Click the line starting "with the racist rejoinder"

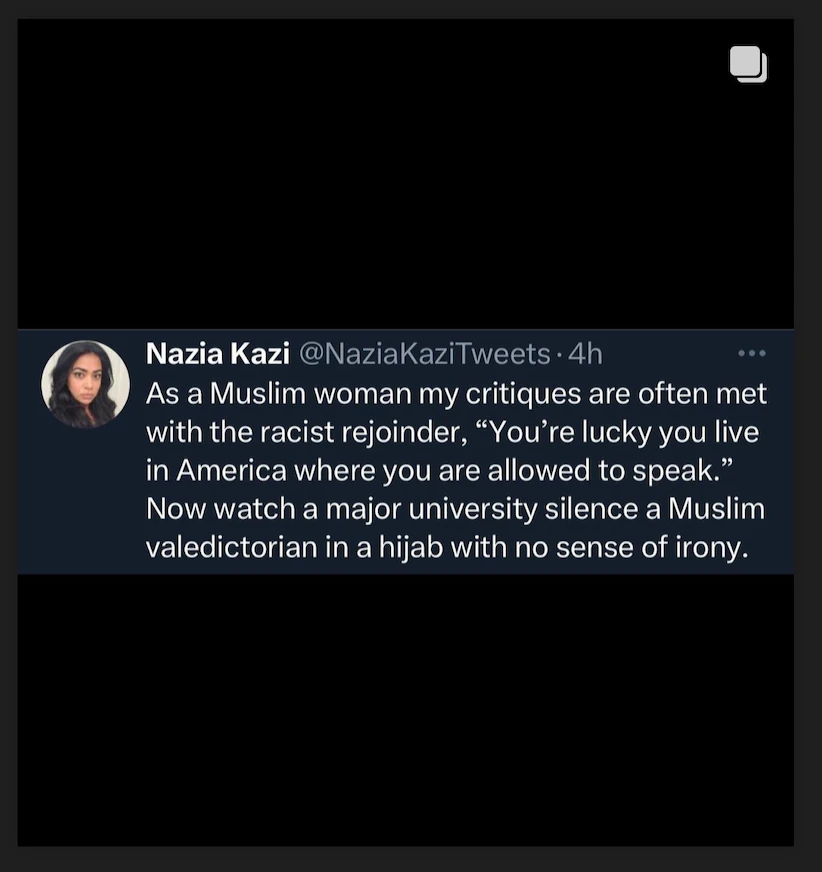[x=452, y=432]
